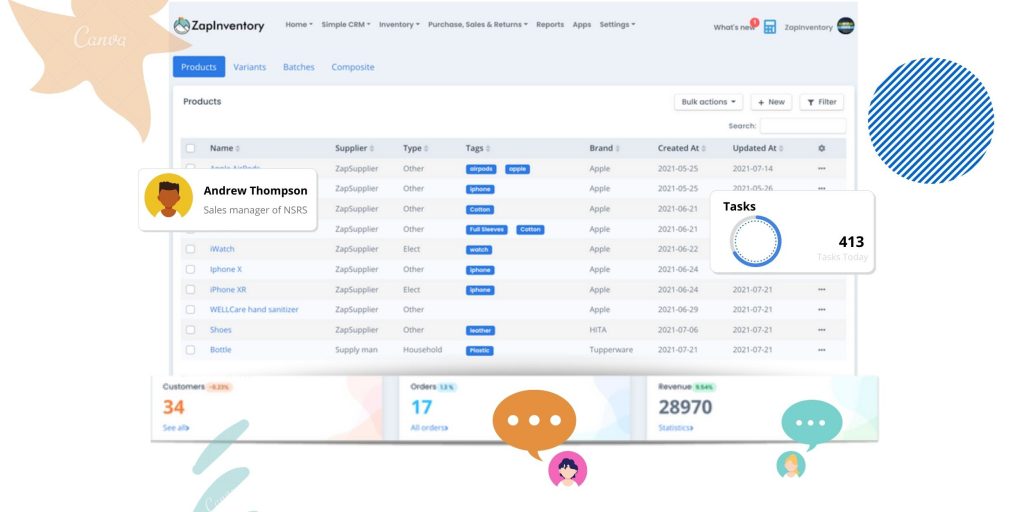
Task: Click See all under Customers
Action: [x=176, y=428]
